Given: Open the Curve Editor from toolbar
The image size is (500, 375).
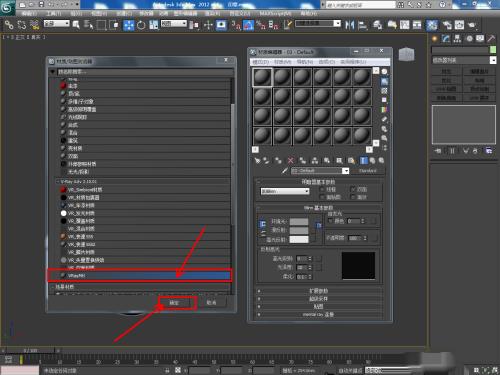Looking at the screenshot, I should tap(404, 25).
